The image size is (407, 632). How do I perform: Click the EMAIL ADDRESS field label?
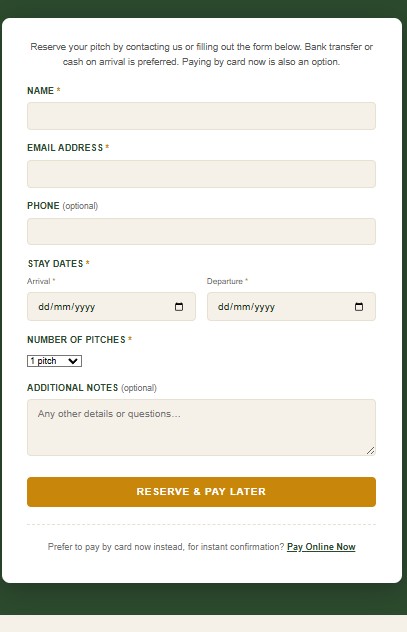coord(65,148)
